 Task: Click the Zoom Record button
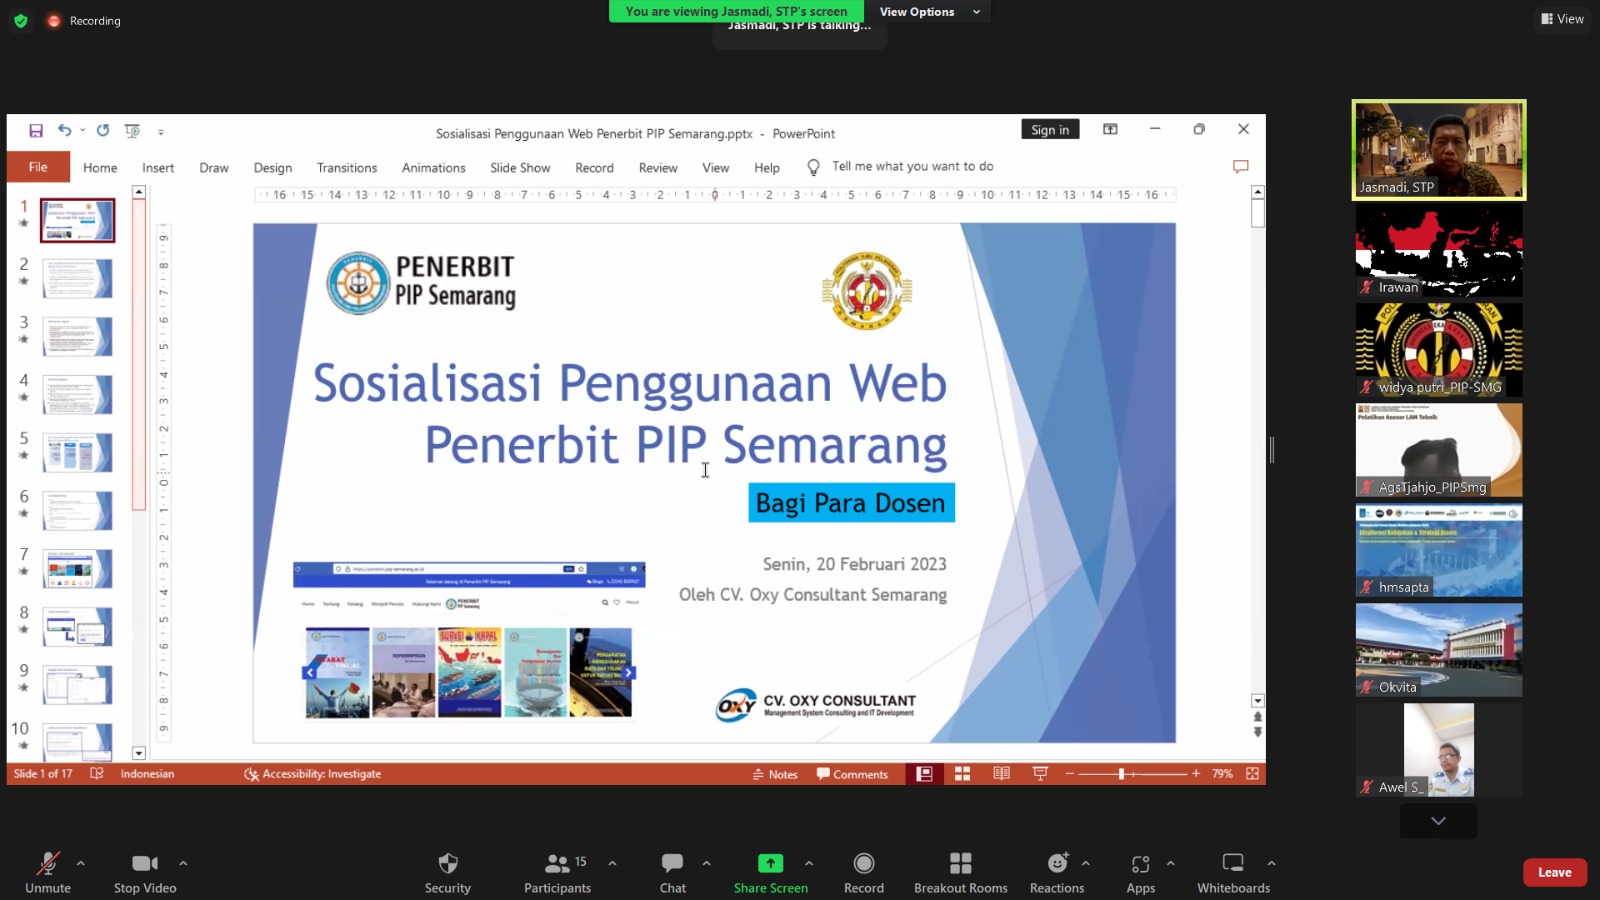coord(864,873)
